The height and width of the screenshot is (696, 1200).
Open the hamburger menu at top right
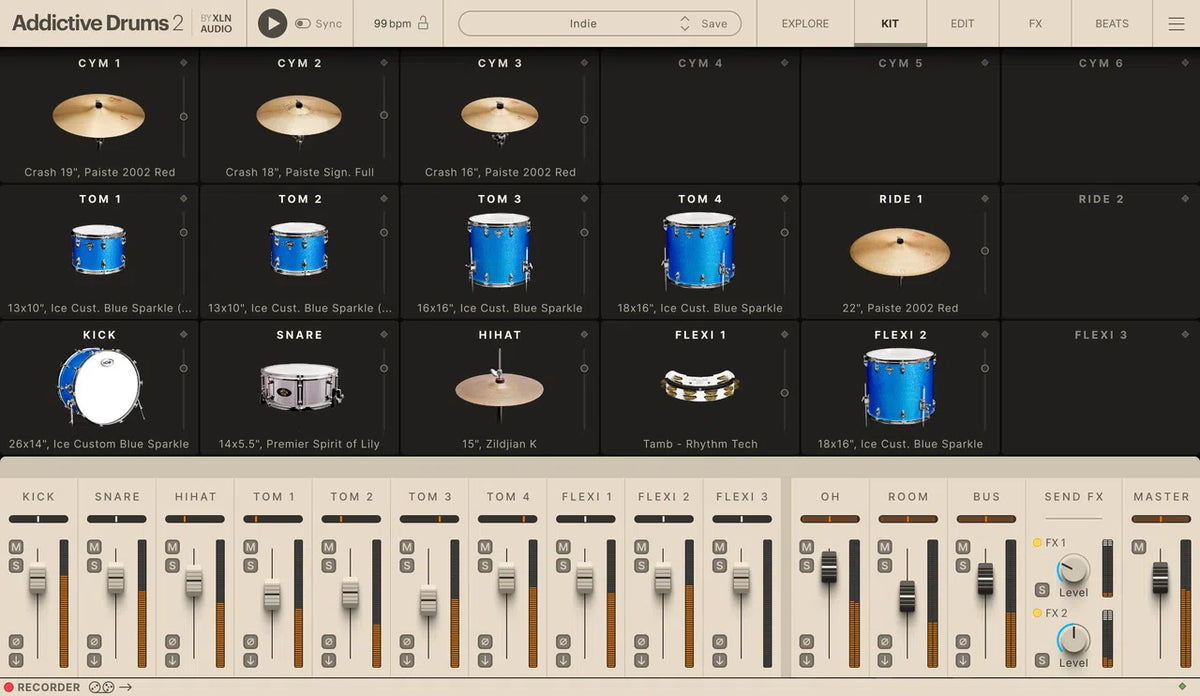[x=1176, y=23]
